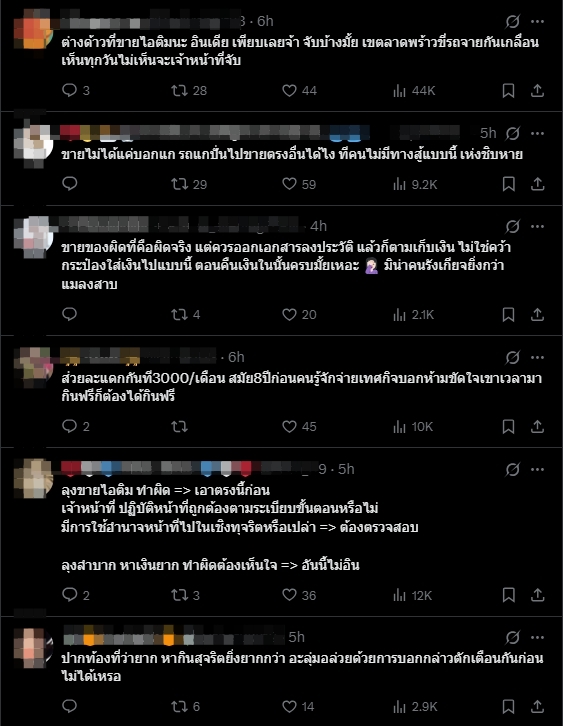Open share menu on tweet with 9.2K views
This screenshot has height=726, width=563.
[537, 184]
